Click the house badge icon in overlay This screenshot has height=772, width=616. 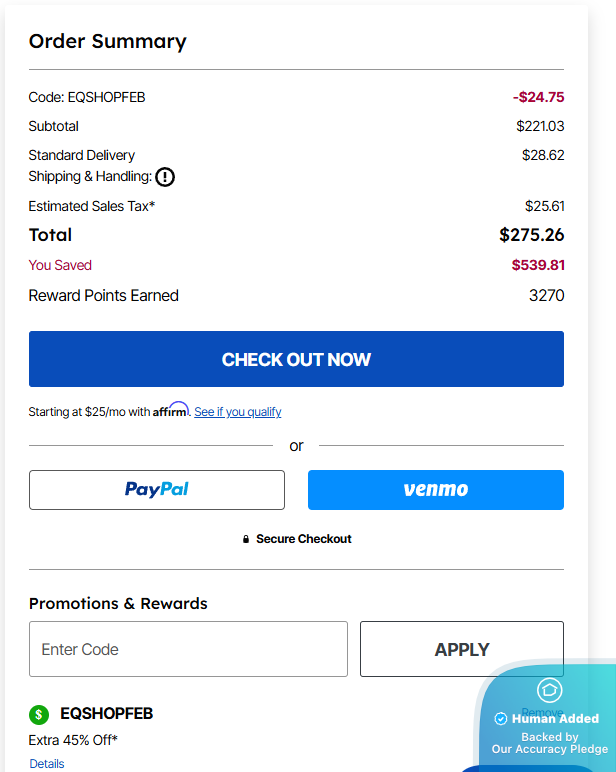(549, 690)
